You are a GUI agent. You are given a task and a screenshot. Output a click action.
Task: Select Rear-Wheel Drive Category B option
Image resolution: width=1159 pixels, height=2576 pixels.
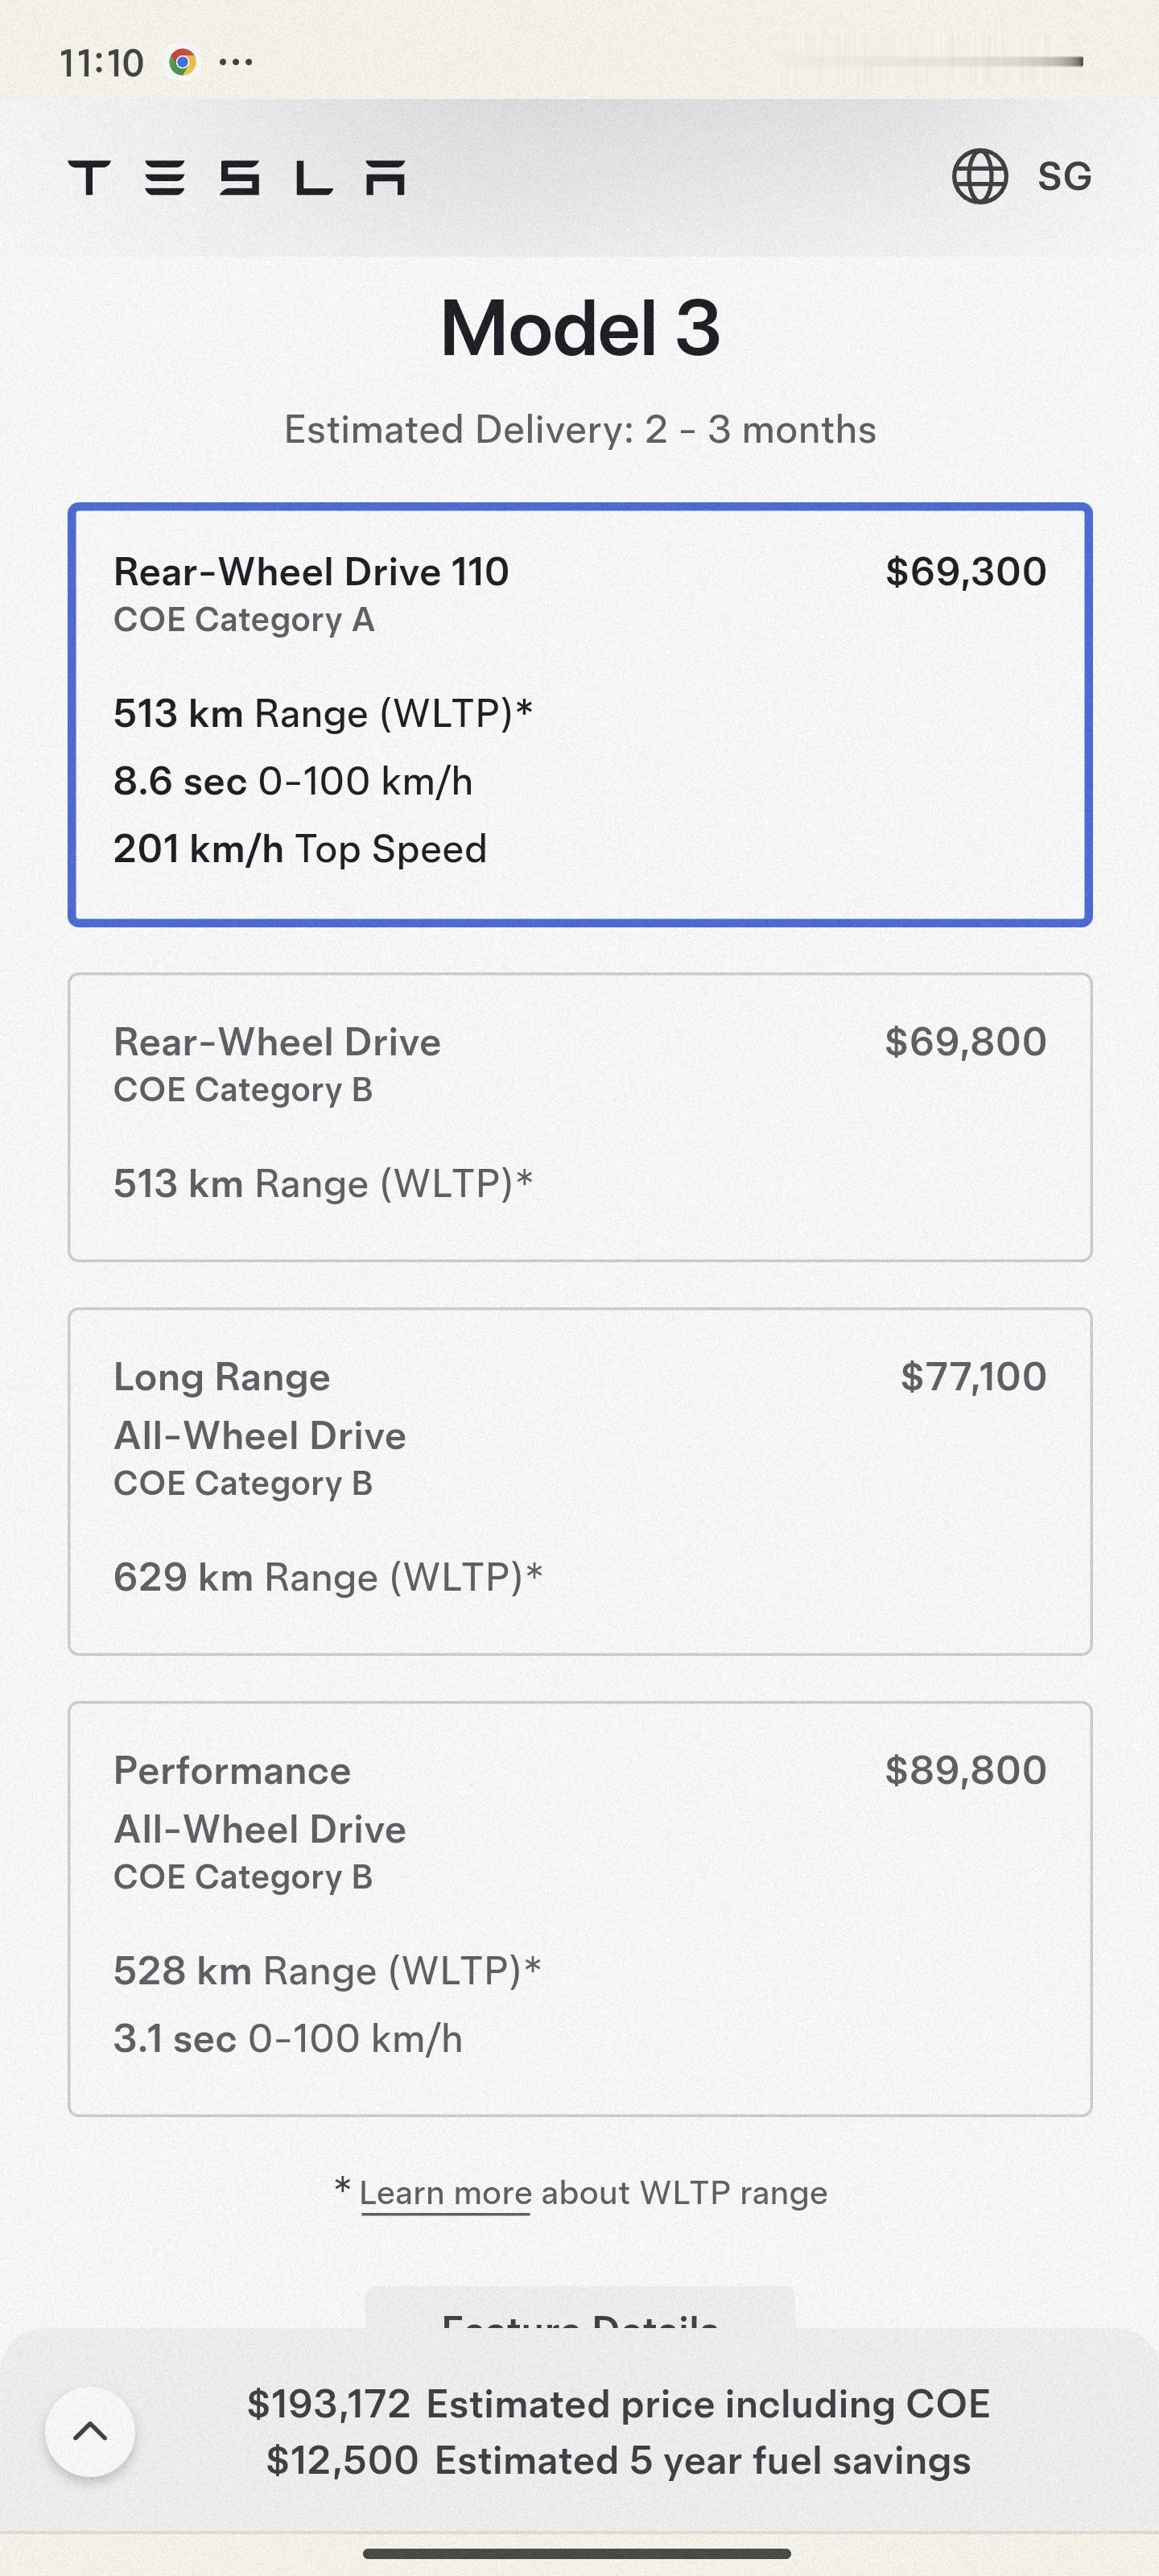pyautogui.click(x=580, y=1117)
